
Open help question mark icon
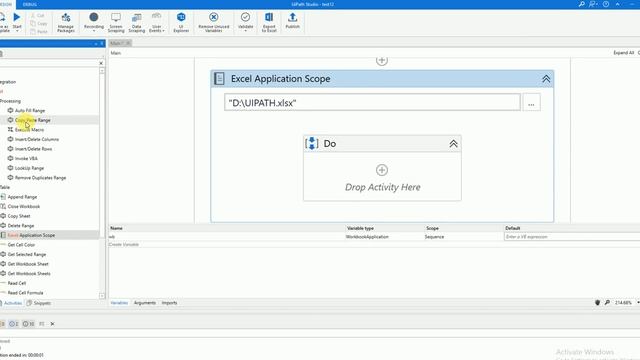[606, 4]
